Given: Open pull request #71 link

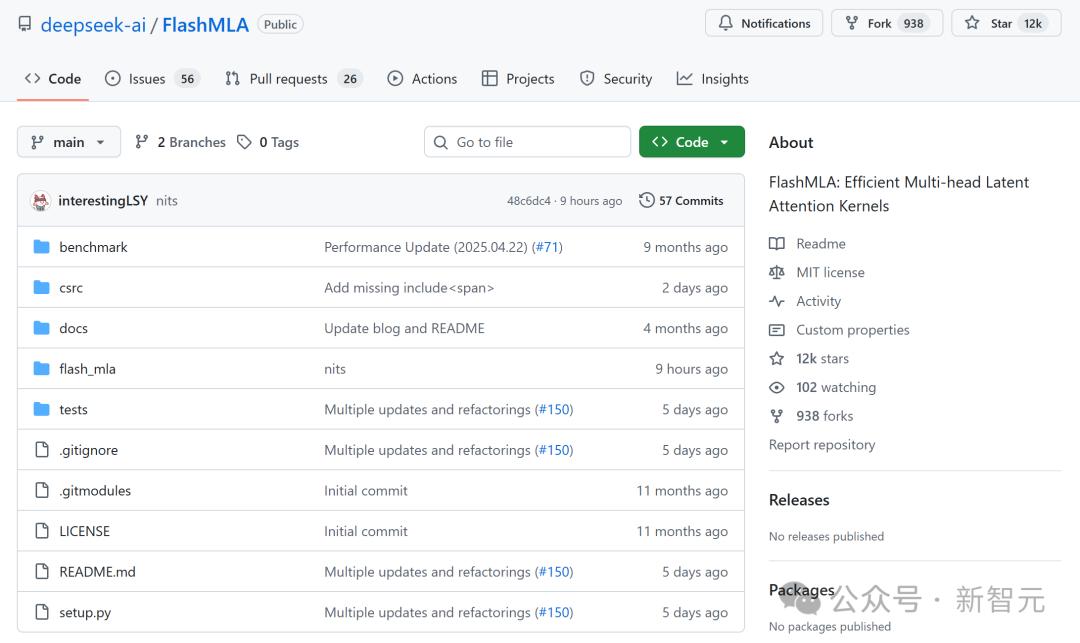Looking at the screenshot, I should click(547, 247).
